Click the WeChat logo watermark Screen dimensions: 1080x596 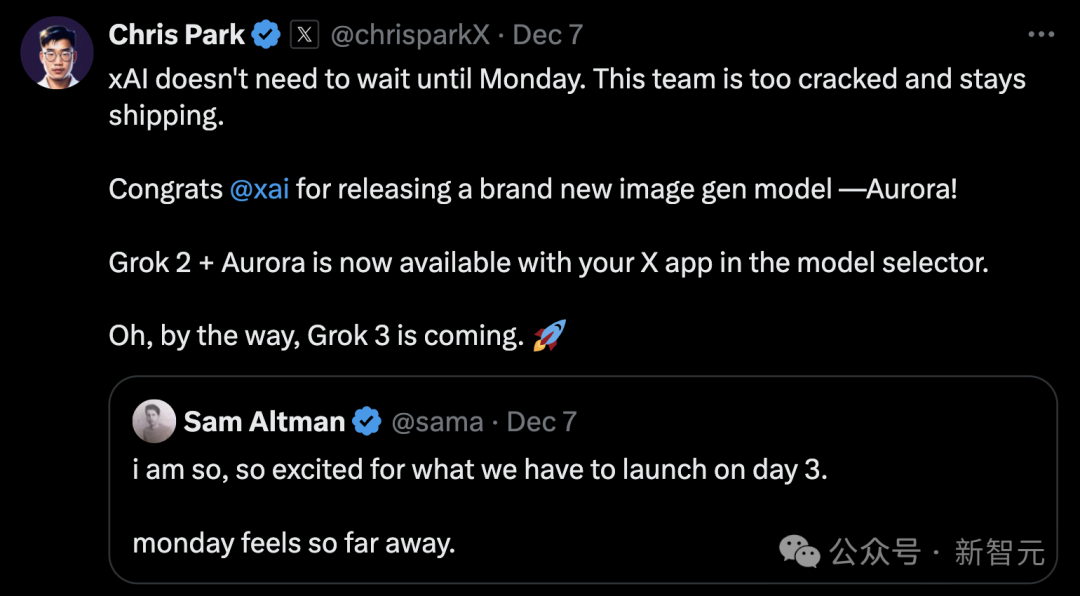point(798,551)
